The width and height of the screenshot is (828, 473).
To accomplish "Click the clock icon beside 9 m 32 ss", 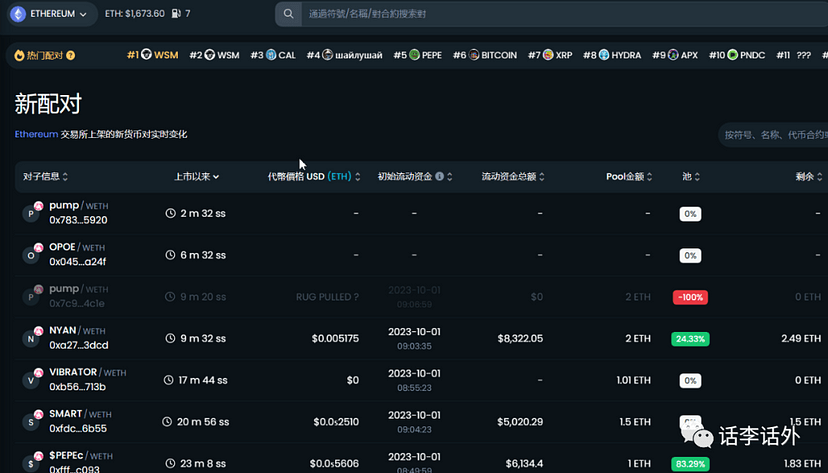I will (x=170, y=338).
